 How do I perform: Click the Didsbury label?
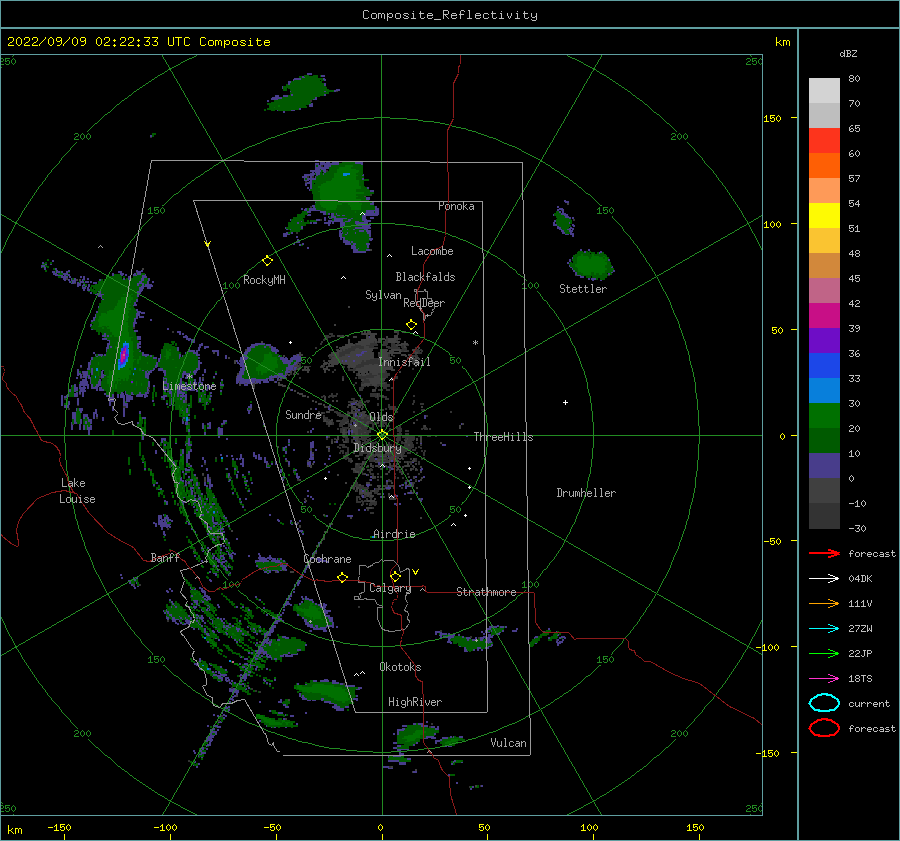(x=377, y=448)
